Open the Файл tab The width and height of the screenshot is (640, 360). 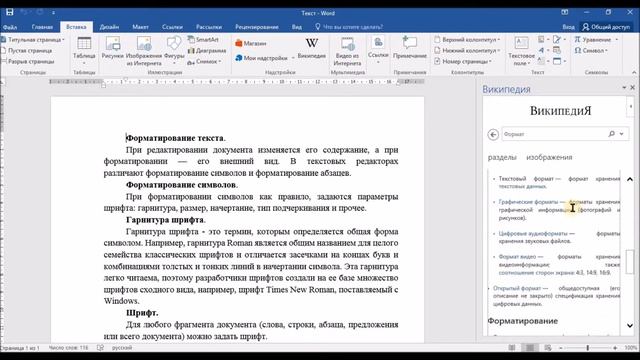tap(10, 27)
